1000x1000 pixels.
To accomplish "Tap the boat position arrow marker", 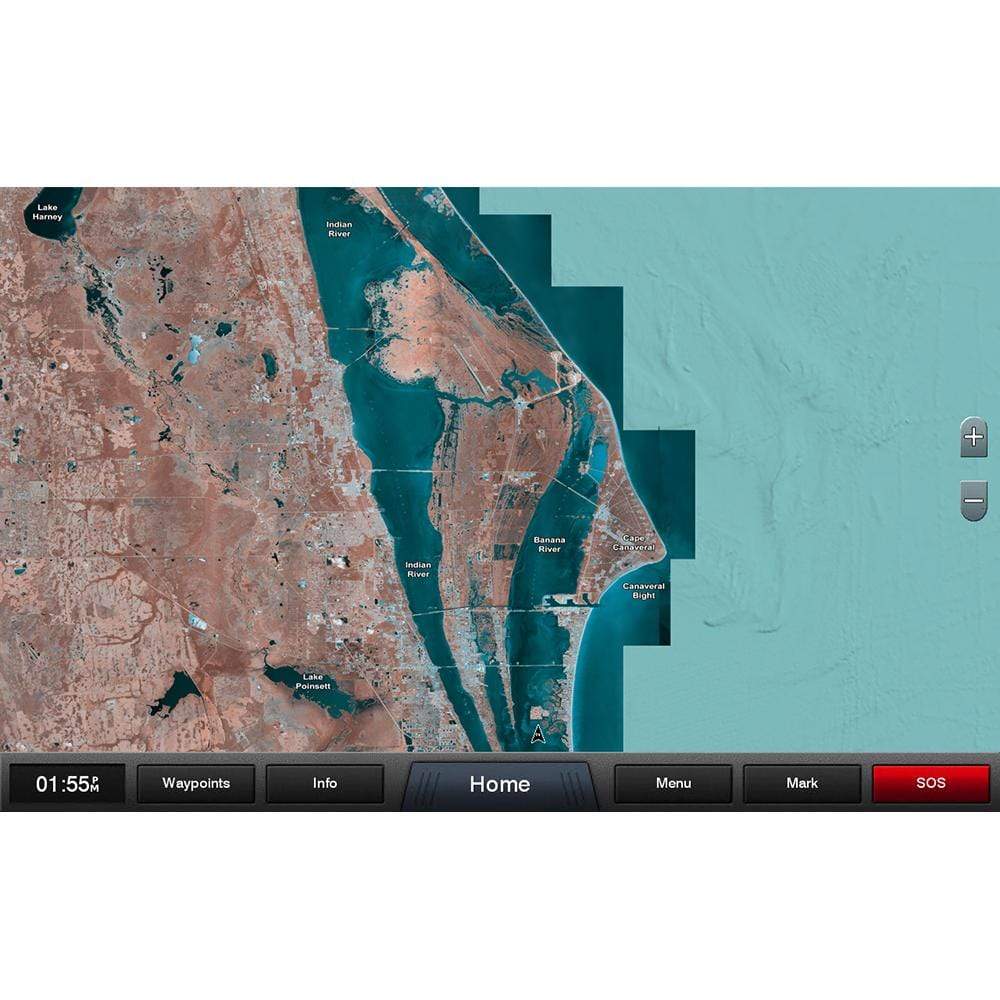I will click(538, 735).
